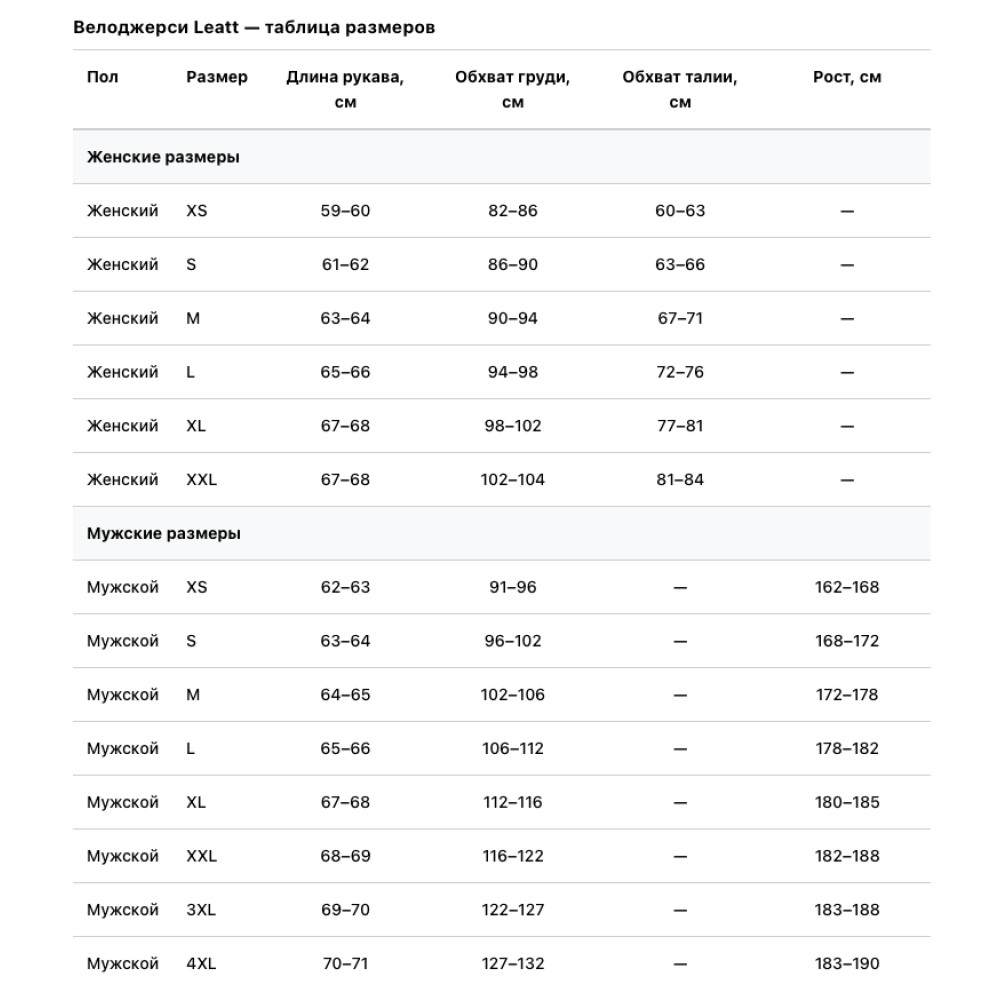This screenshot has width=1000, height=1000.
Task: Click the table title 'Велоджерси Leatt'
Action: pos(156,27)
